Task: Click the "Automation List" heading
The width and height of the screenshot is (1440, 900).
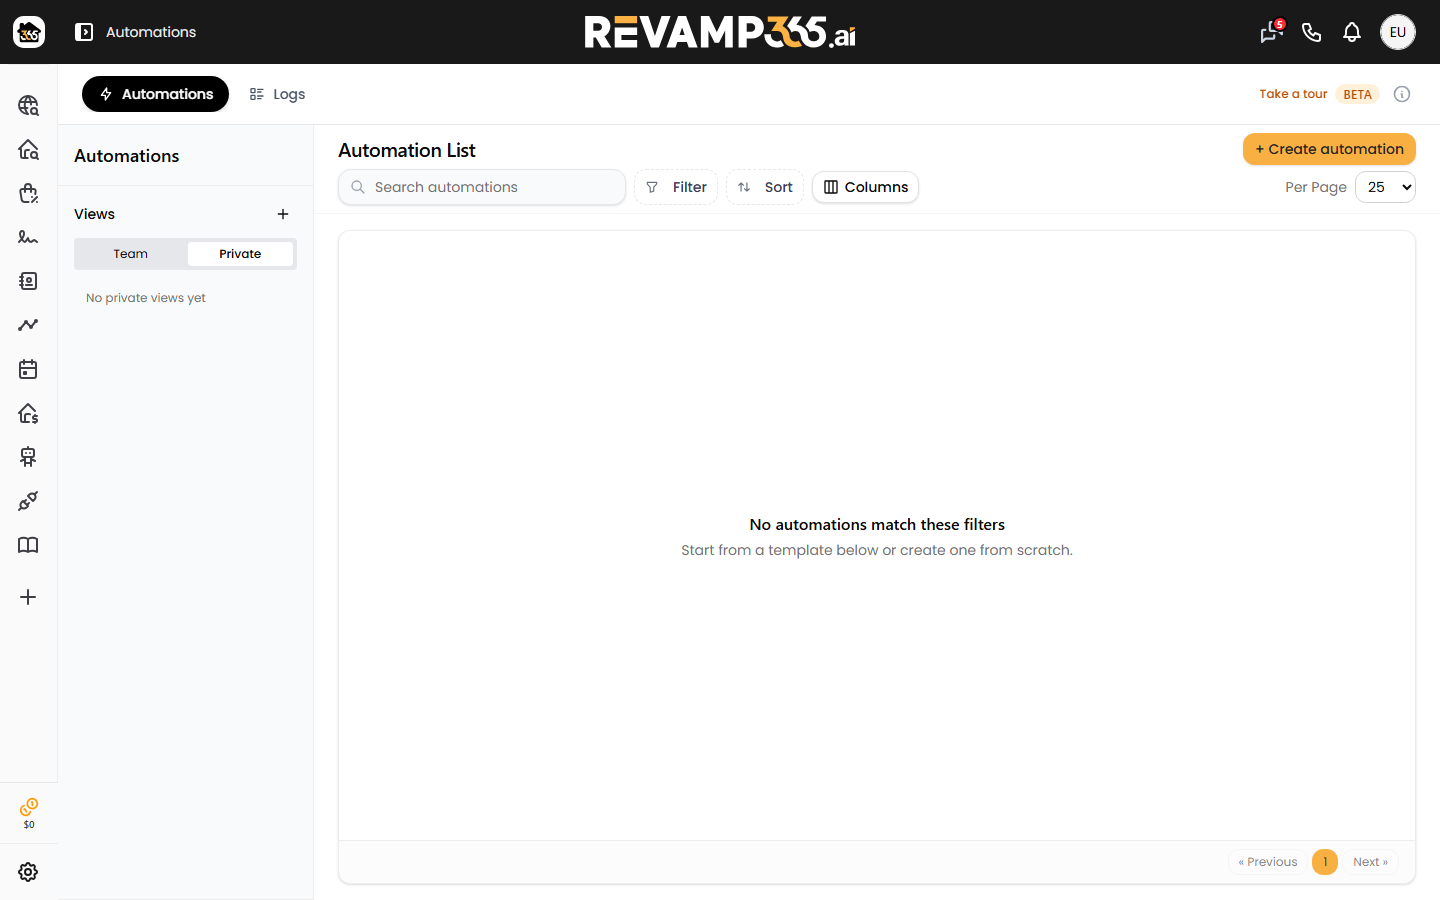Action: tap(407, 150)
